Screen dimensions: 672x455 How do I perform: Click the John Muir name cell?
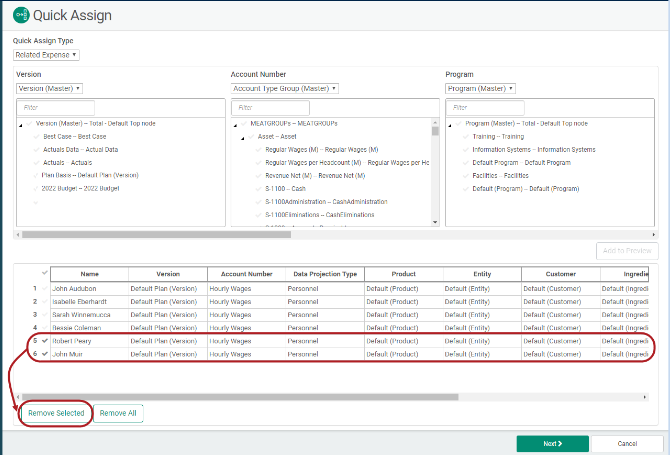coord(90,354)
